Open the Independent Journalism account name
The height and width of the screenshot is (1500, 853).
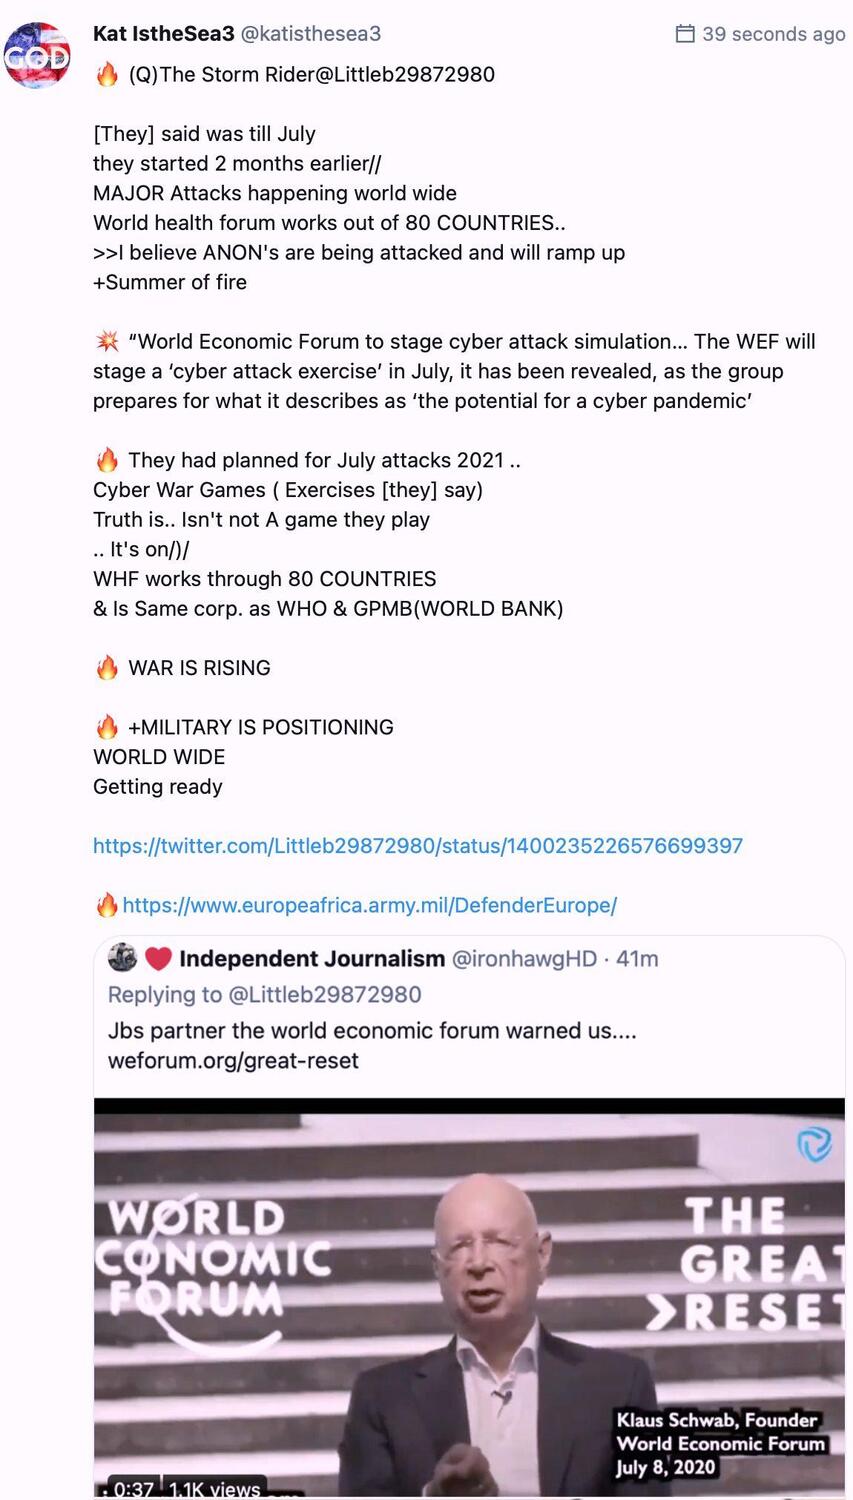click(x=312, y=959)
